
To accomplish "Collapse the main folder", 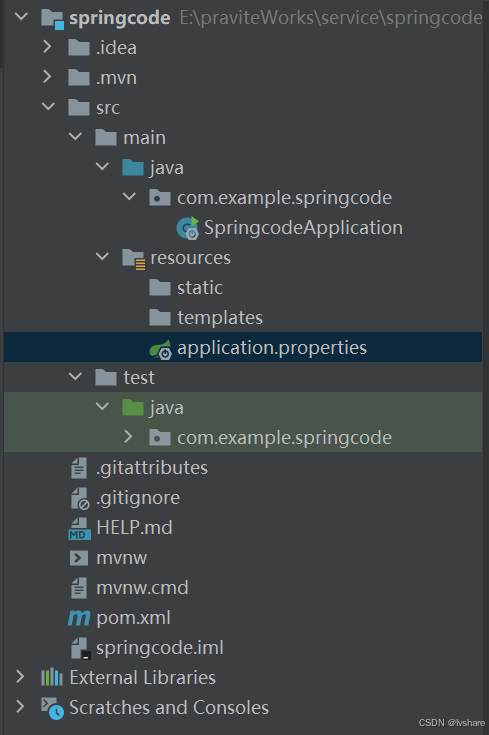I will coord(75,137).
